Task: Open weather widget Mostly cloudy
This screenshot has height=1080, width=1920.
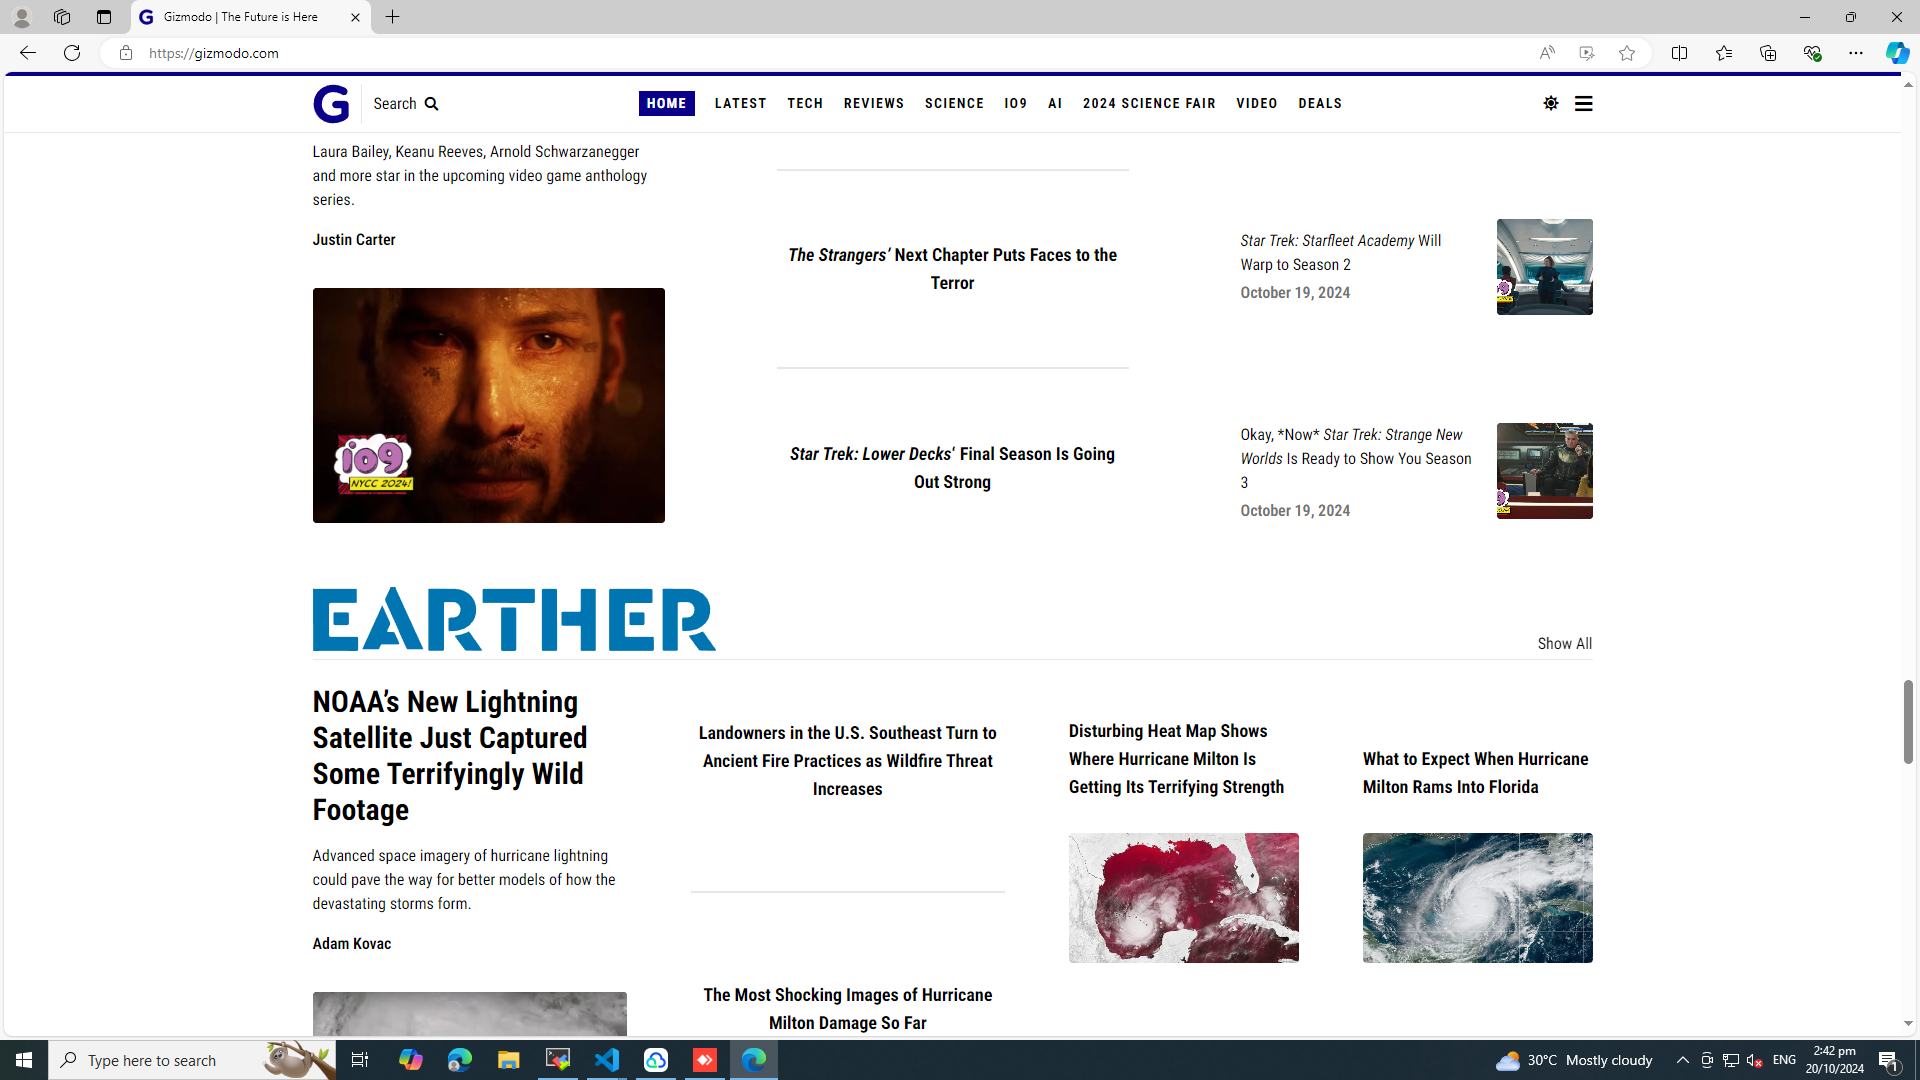Action: [x=1574, y=1060]
